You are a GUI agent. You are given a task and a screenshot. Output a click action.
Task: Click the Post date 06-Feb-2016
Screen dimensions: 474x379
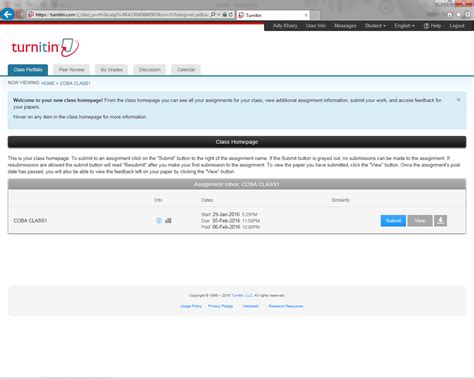coord(226,227)
